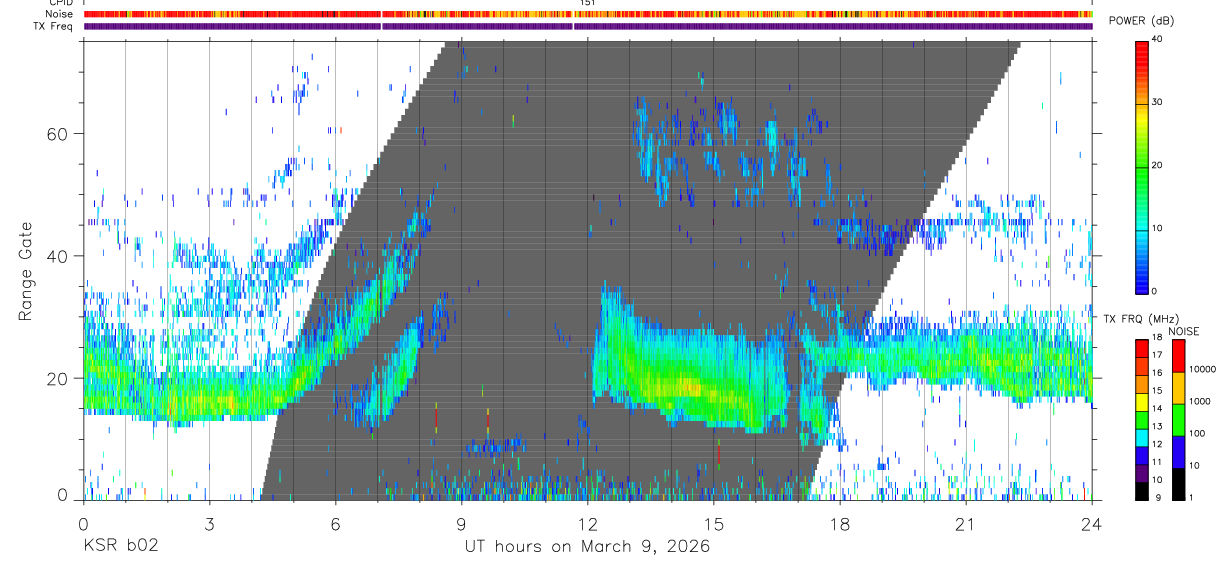Click the 100 label on the NOISE scale
Viewport: 1228px width, 567px height.
pyautogui.click(x=1195, y=433)
